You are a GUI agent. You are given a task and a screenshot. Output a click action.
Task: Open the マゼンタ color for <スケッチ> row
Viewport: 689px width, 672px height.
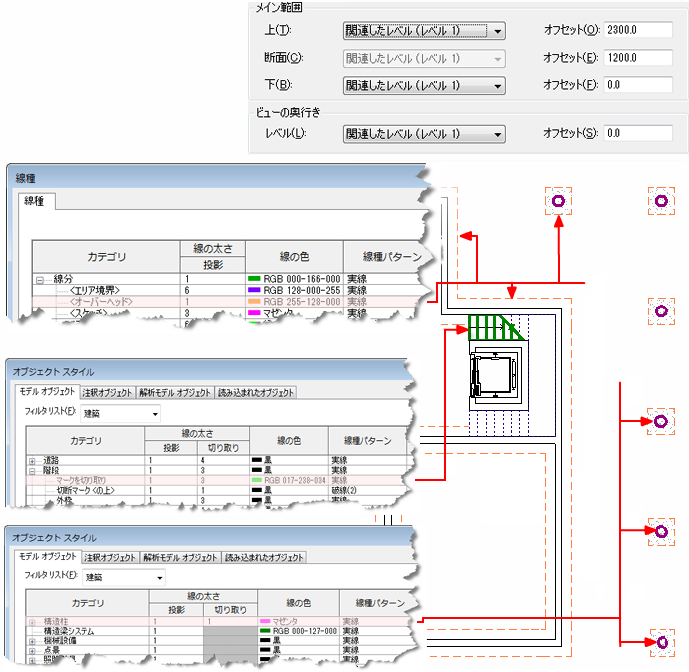(x=294, y=313)
